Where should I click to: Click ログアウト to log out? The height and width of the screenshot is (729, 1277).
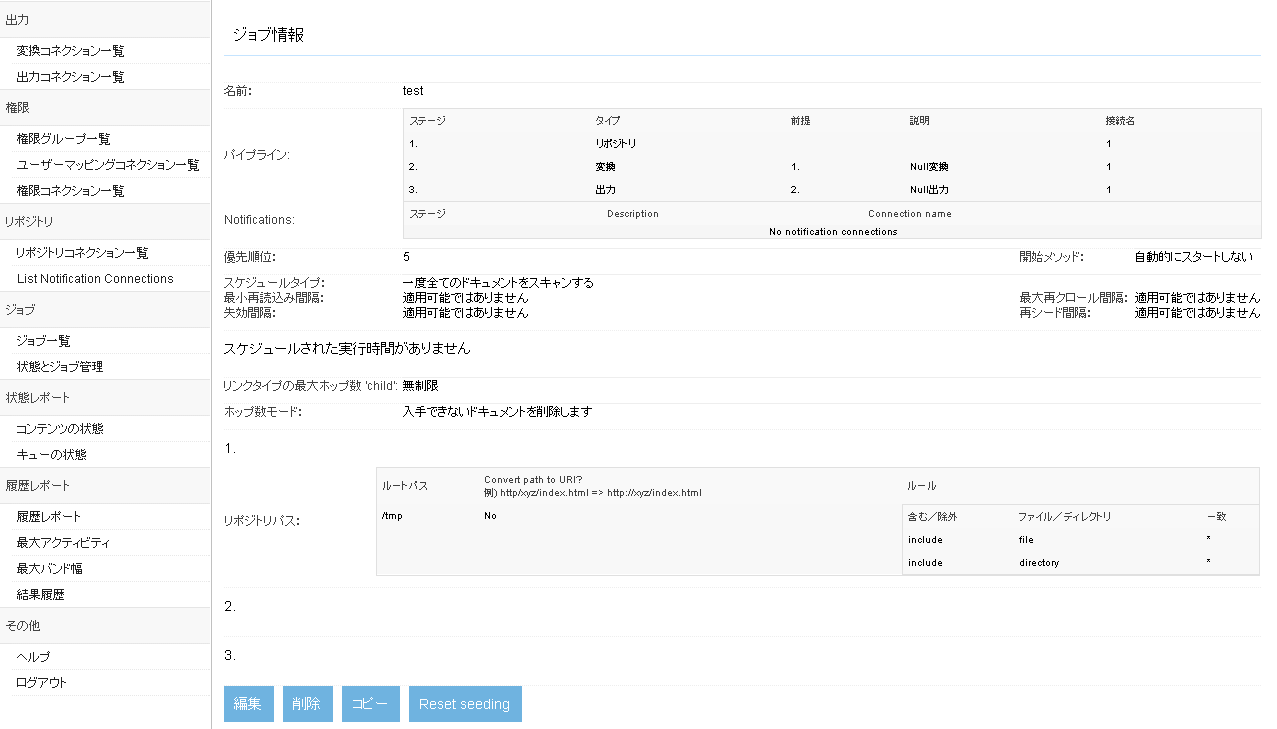42,683
